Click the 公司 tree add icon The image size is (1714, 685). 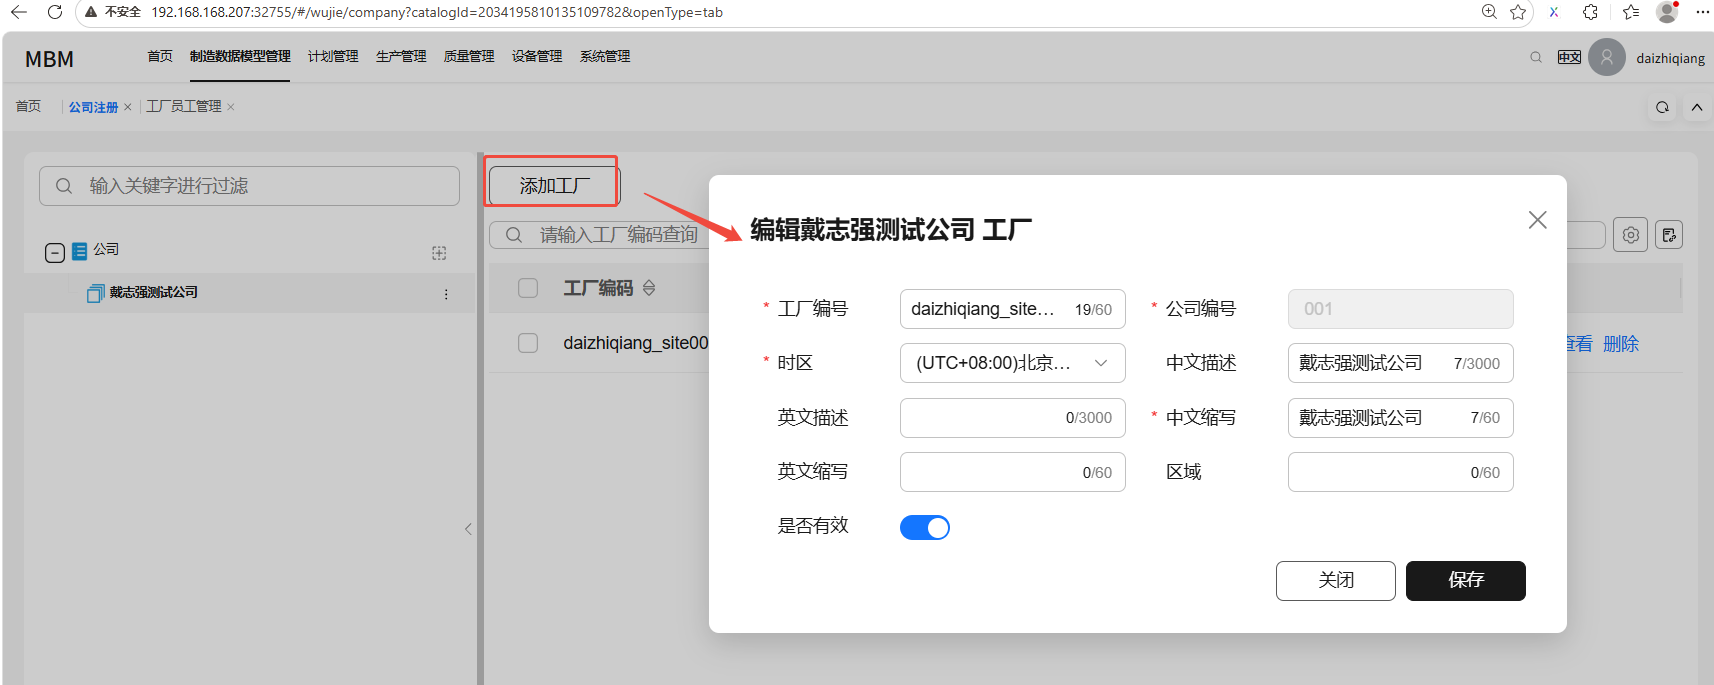click(x=439, y=253)
